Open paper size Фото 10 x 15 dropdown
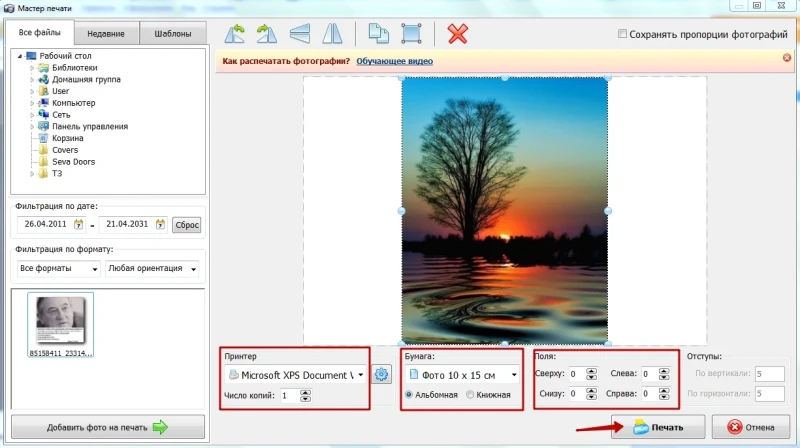 tap(463, 375)
